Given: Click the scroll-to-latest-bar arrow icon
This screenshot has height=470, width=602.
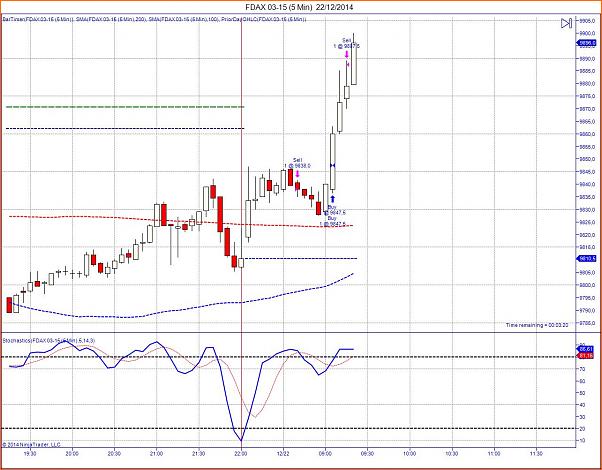Looking at the screenshot, I should tap(566, 23).
